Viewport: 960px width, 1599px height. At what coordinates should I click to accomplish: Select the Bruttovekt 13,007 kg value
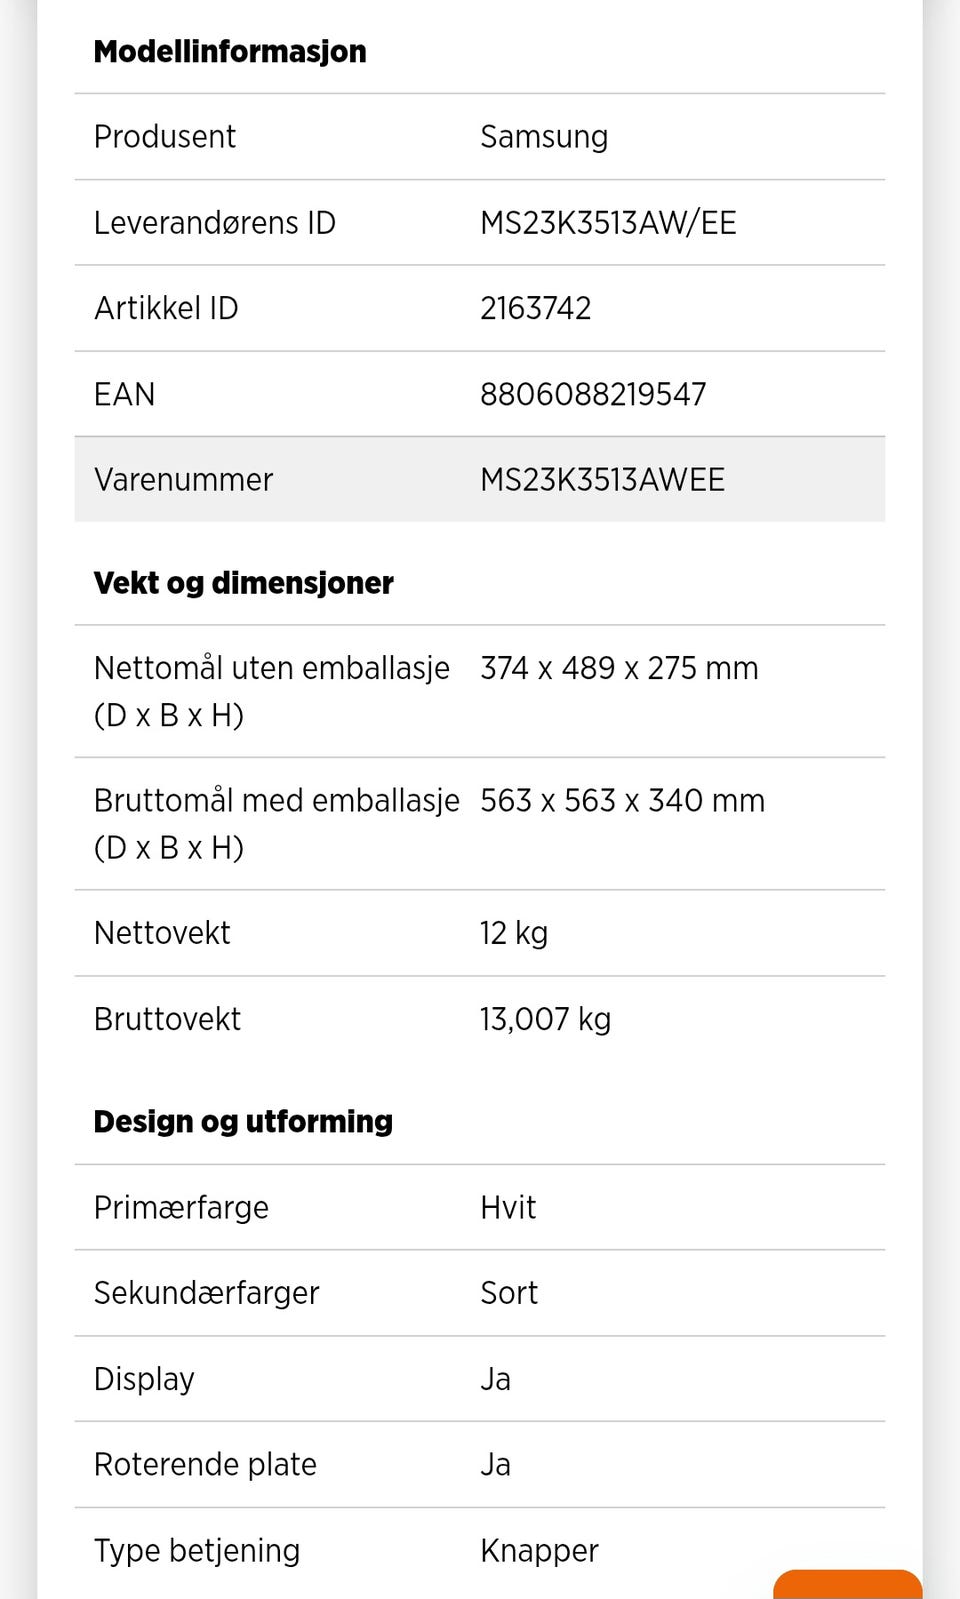point(545,1019)
